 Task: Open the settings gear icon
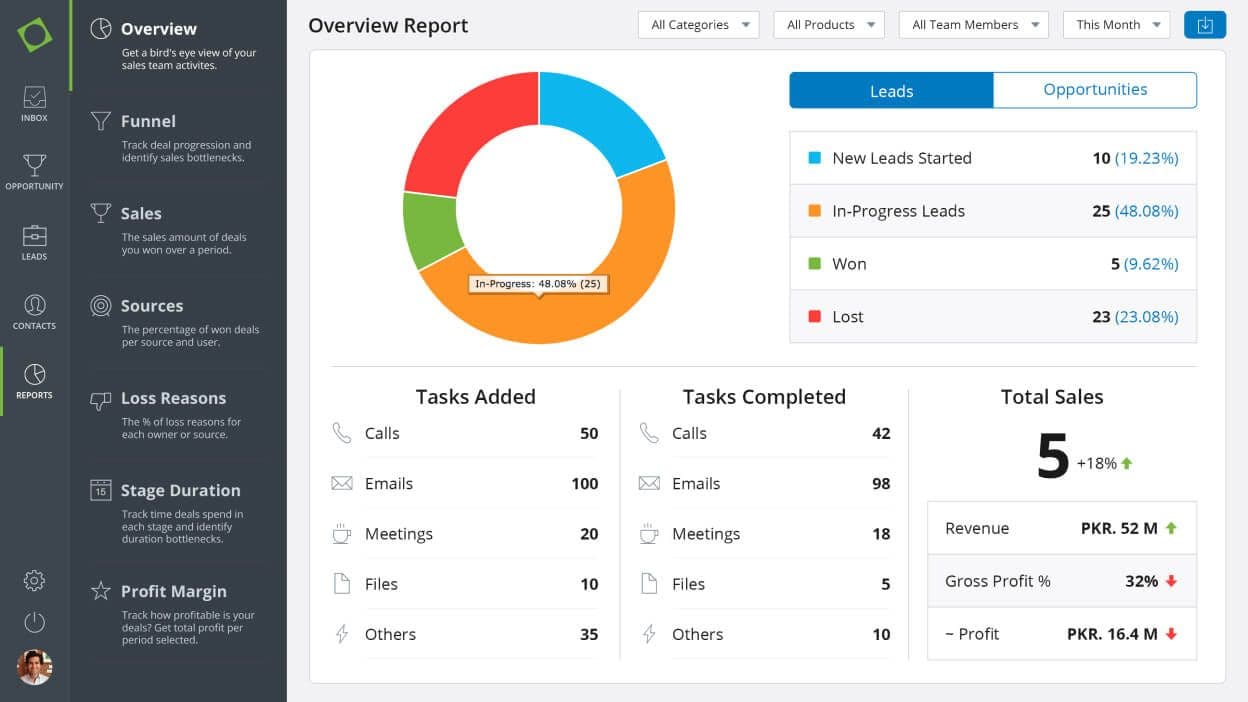pos(34,580)
